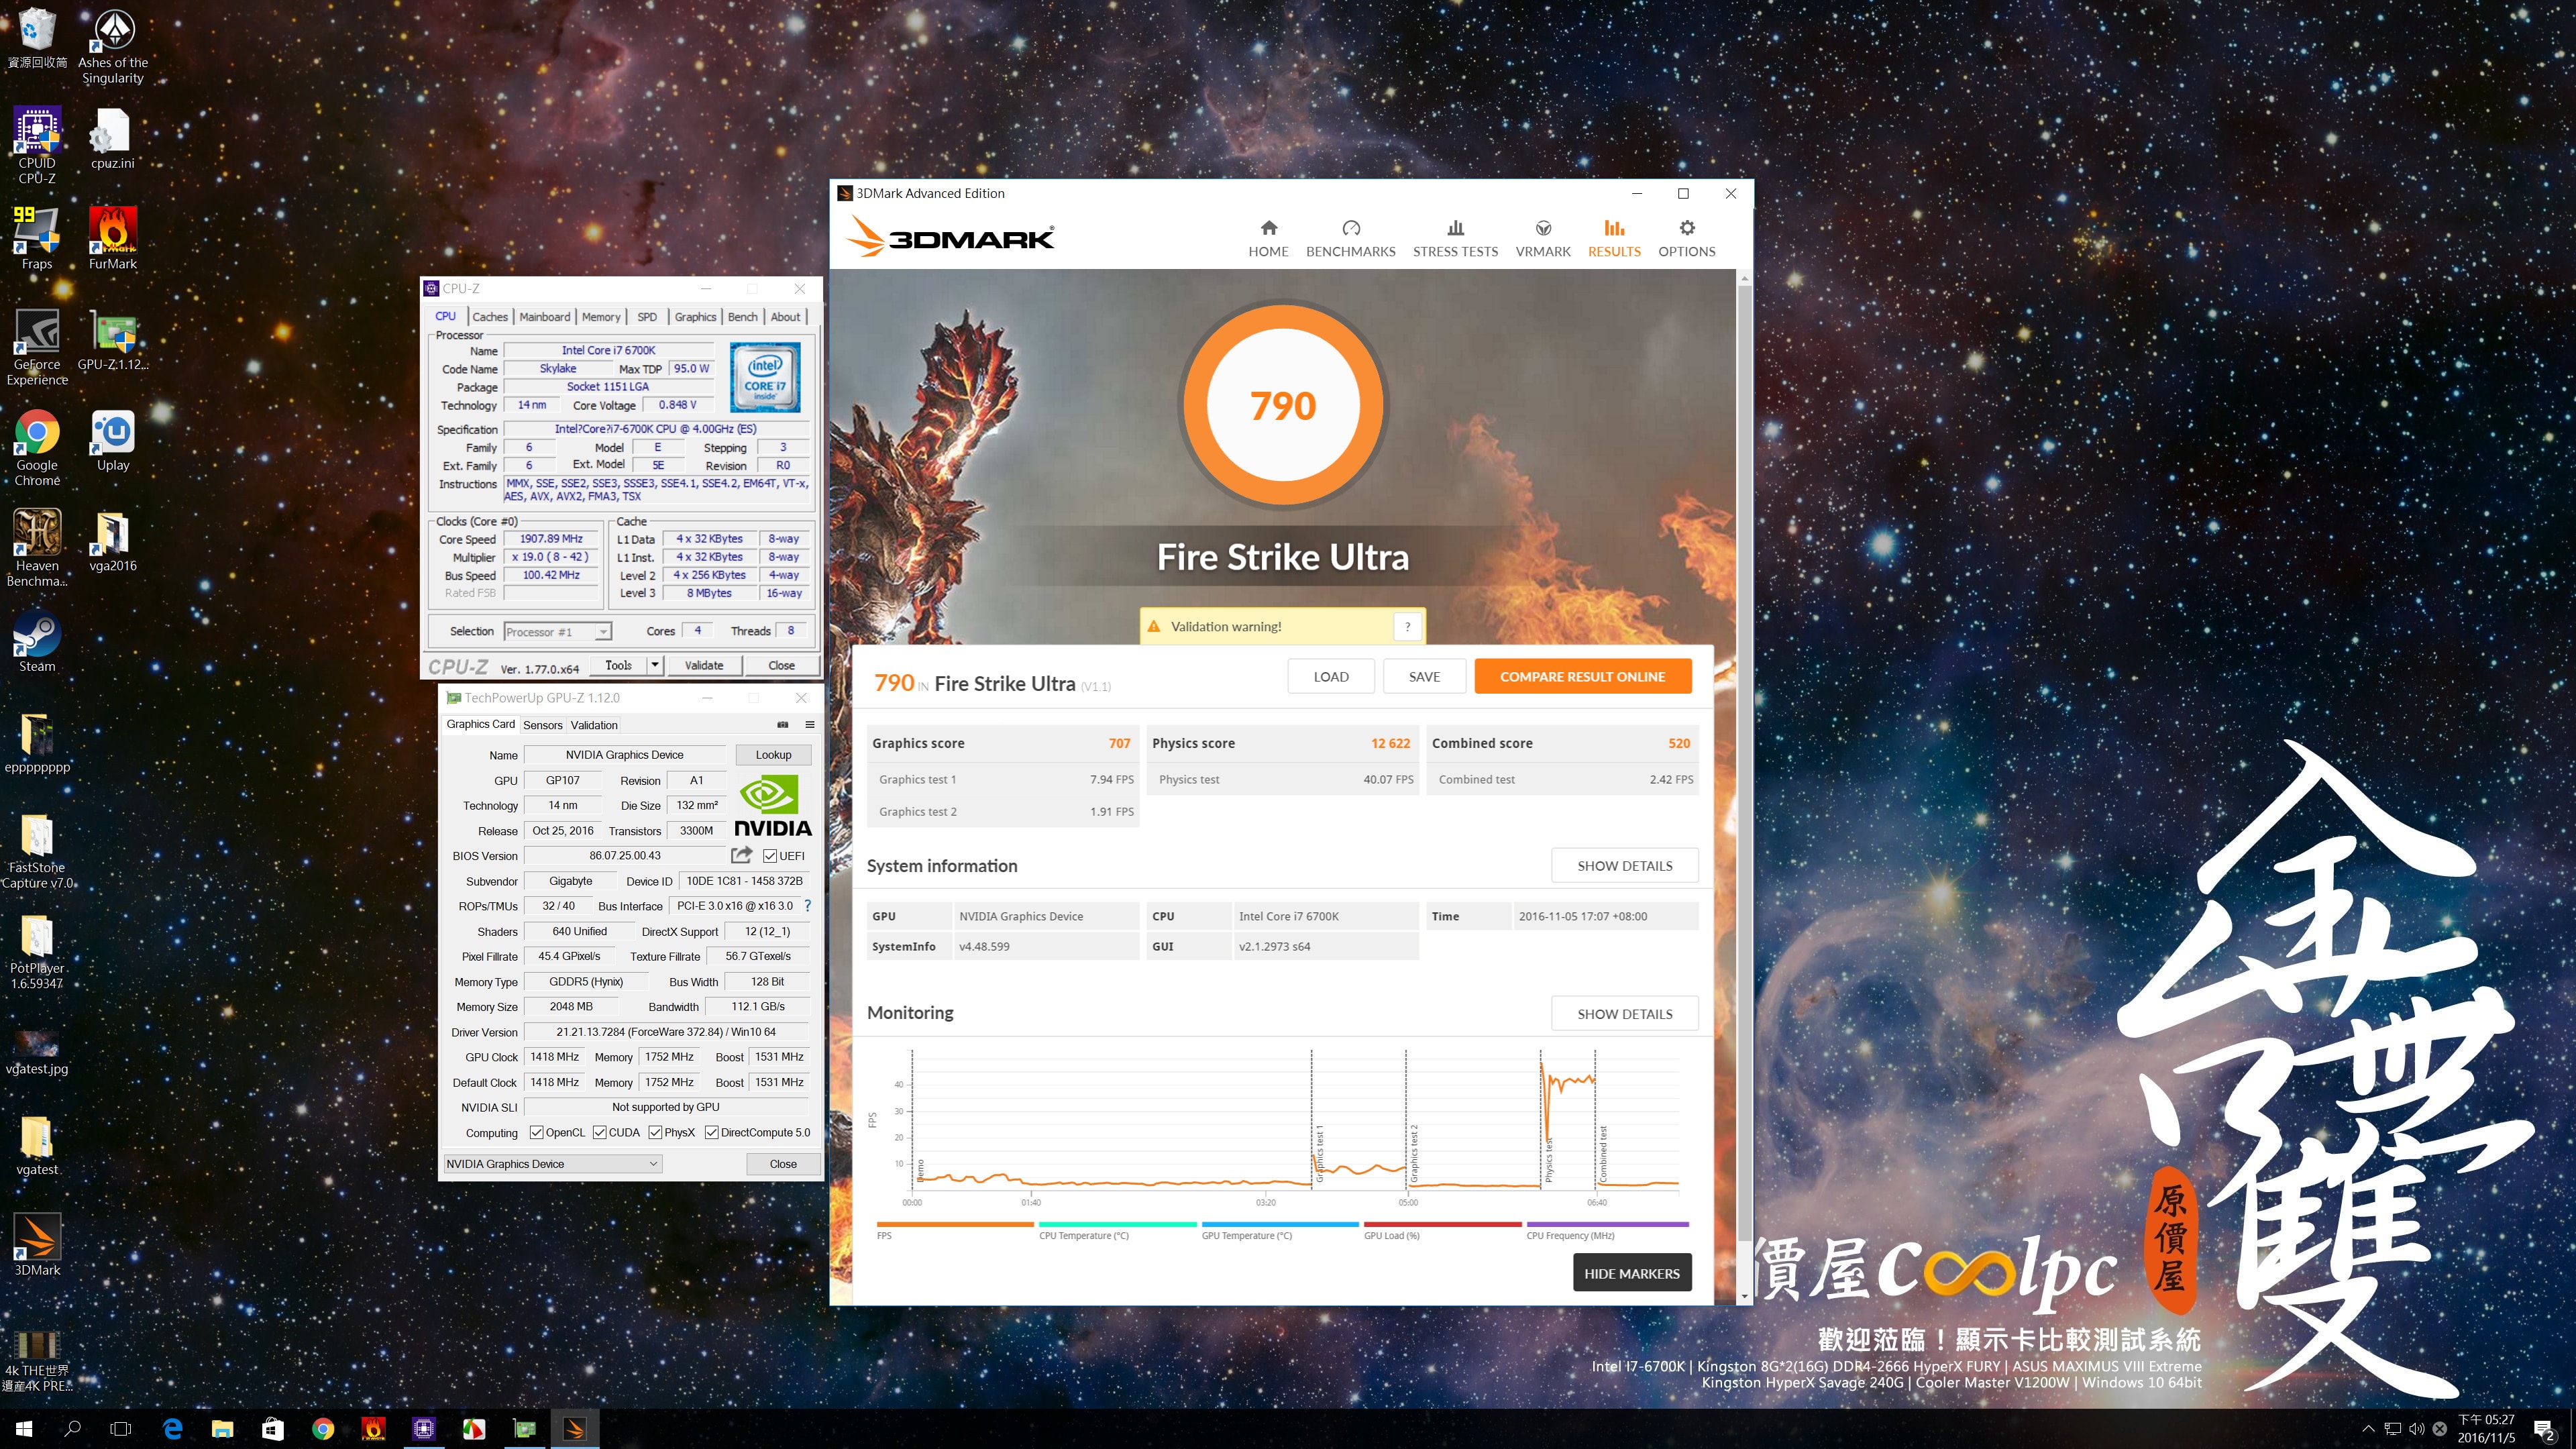This screenshot has width=2576, height=1449.
Task: Open the Action Center notifications icon
Action: [x=2544, y=1429]
